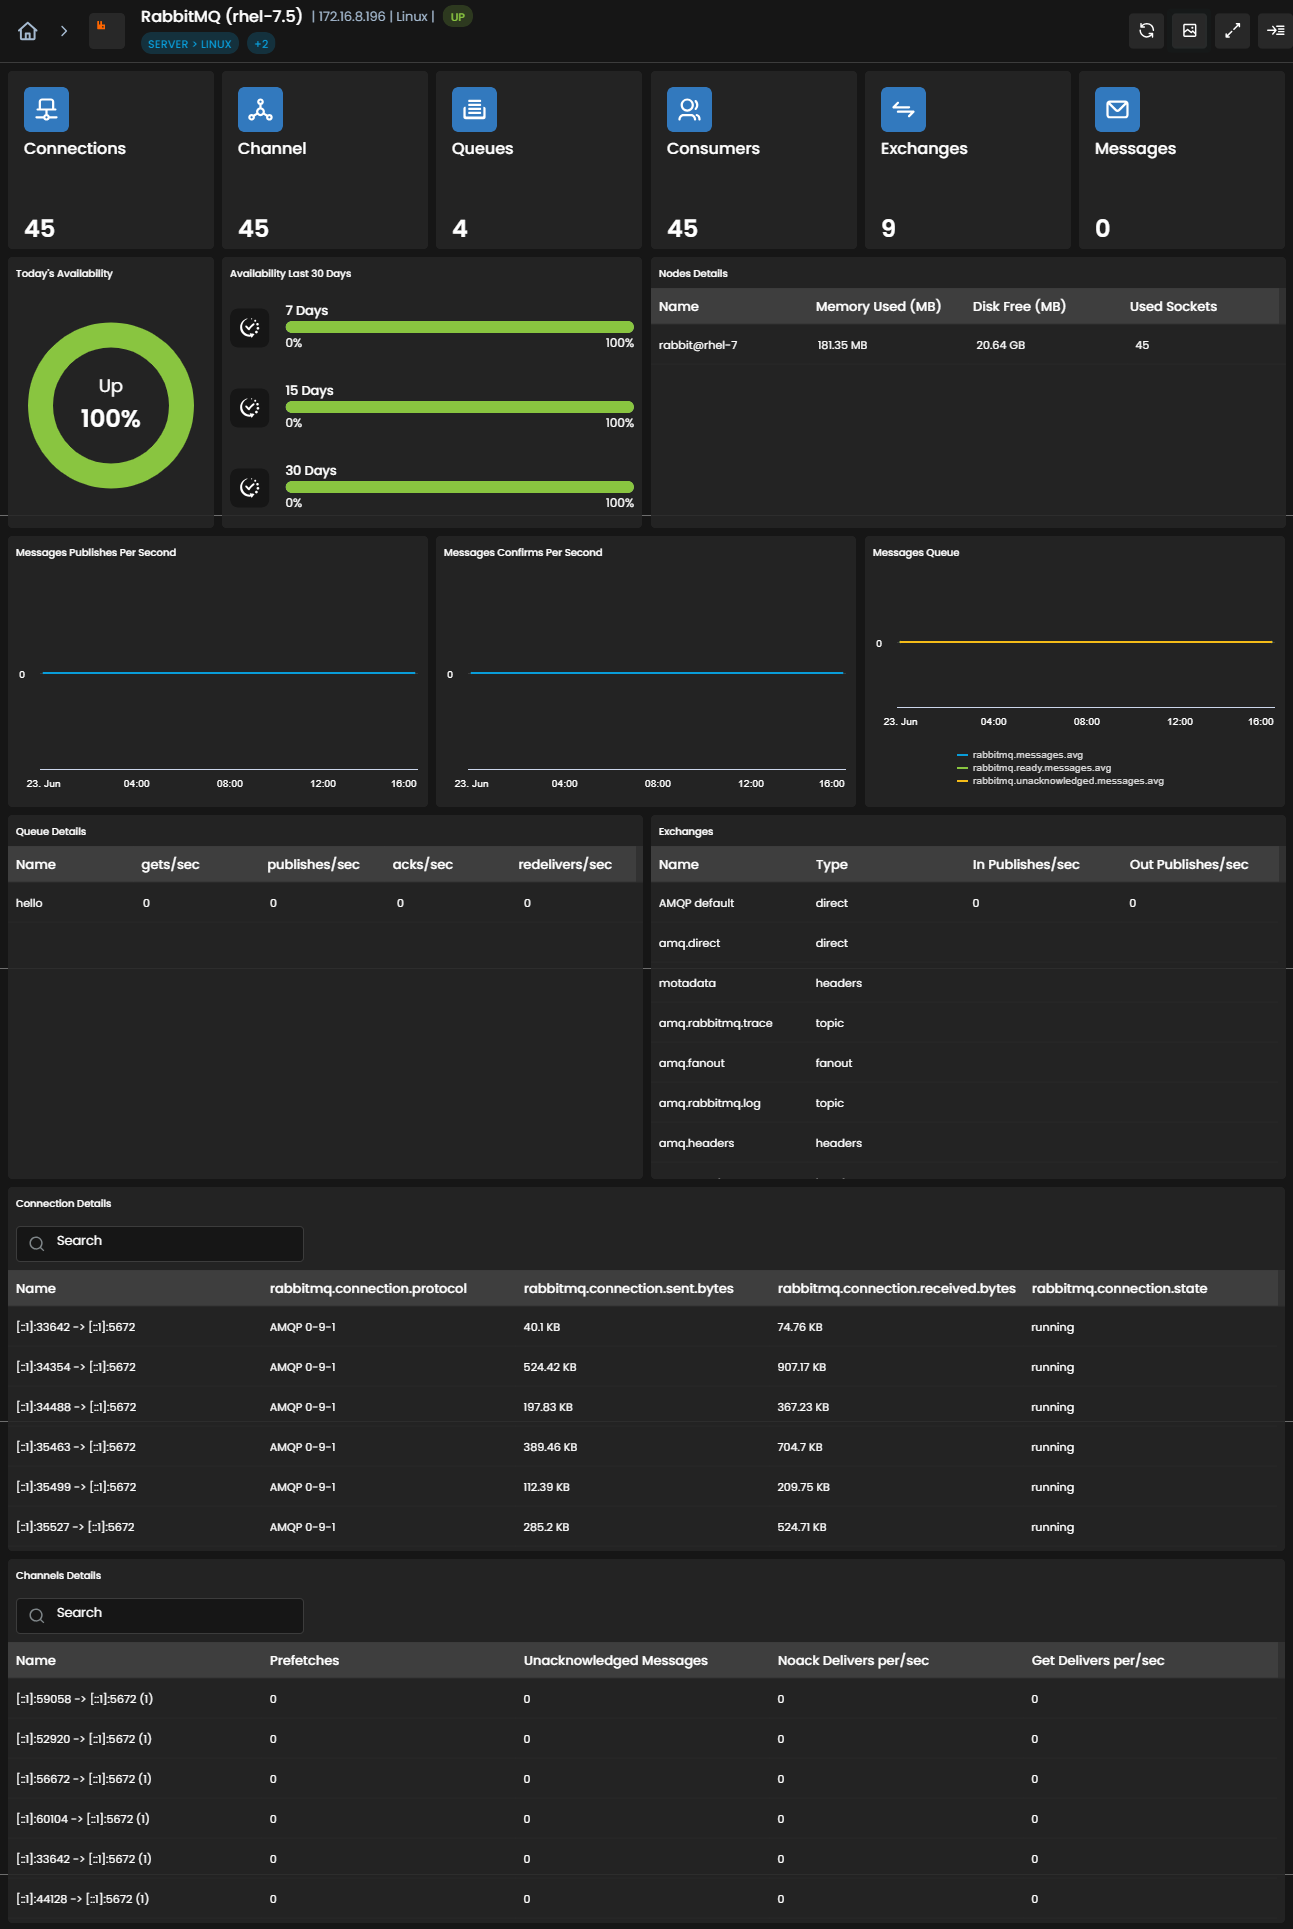1293x1929 pixels.
Task: Click the Messages envelope icon
Action: tap(1117, 109)
